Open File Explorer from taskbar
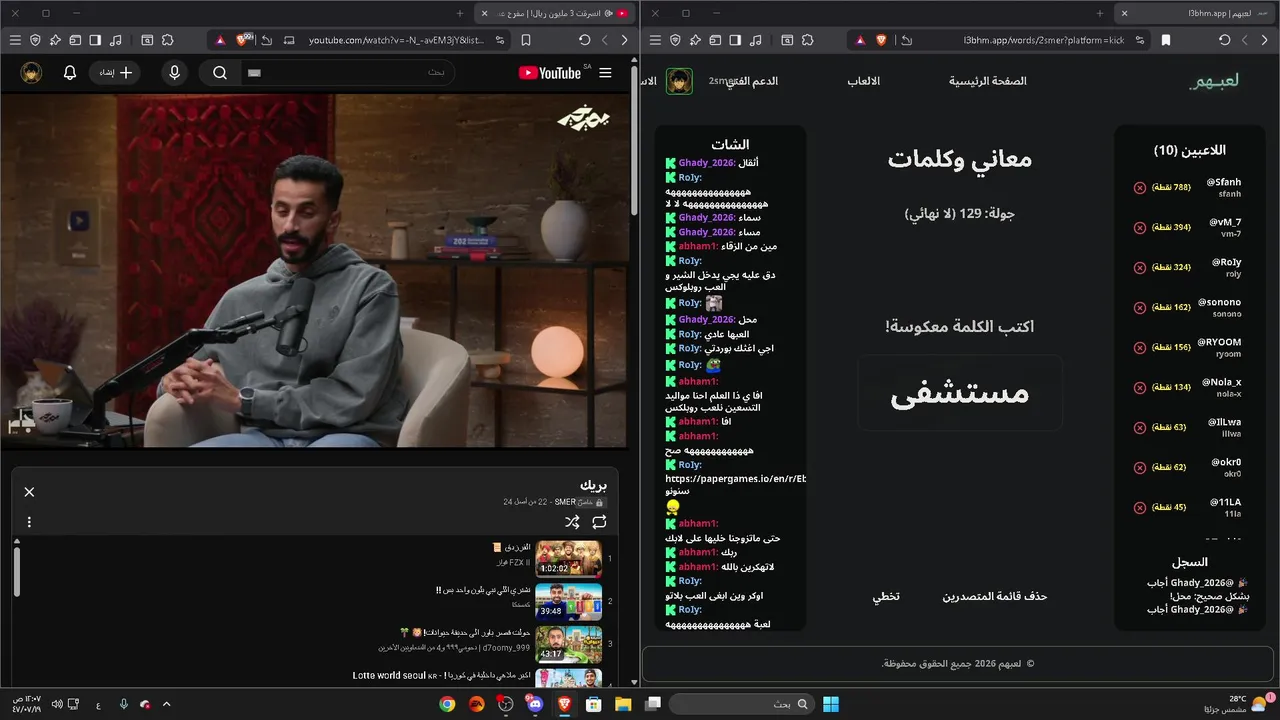1280x720 pixels. point(623,704)
